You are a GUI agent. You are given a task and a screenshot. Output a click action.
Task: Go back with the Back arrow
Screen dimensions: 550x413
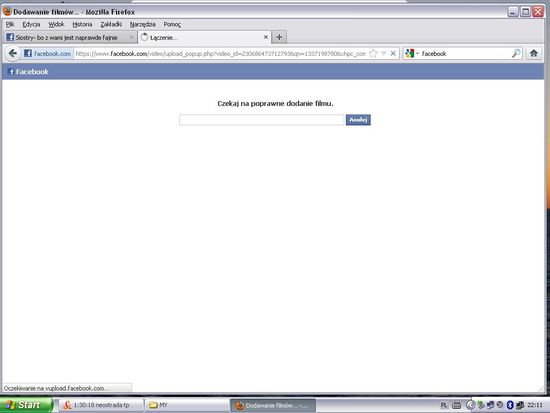pyautogui.click(x=13, y=53)
